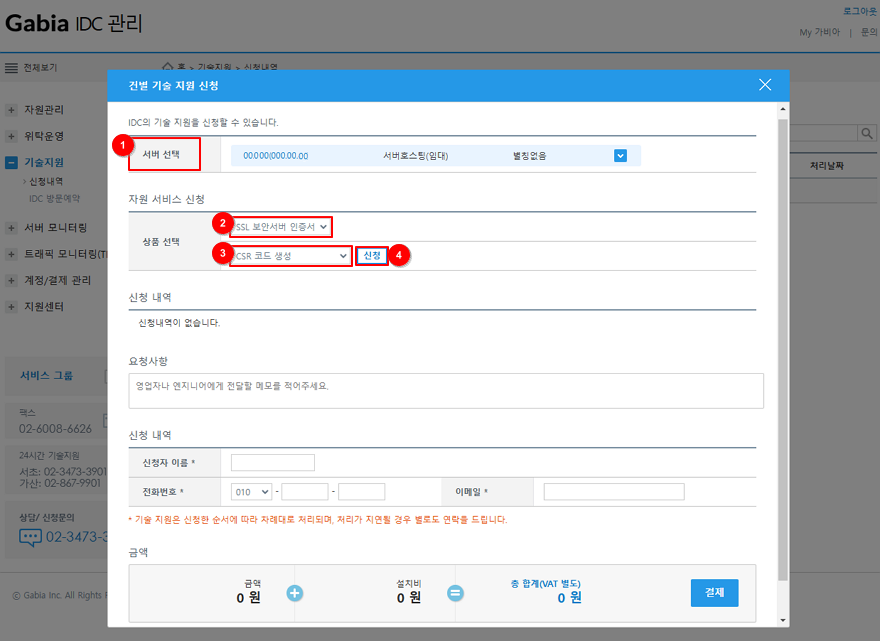Click the 문의 link in header
Viewport: 880px width, 641px height.
coord(869,32)
